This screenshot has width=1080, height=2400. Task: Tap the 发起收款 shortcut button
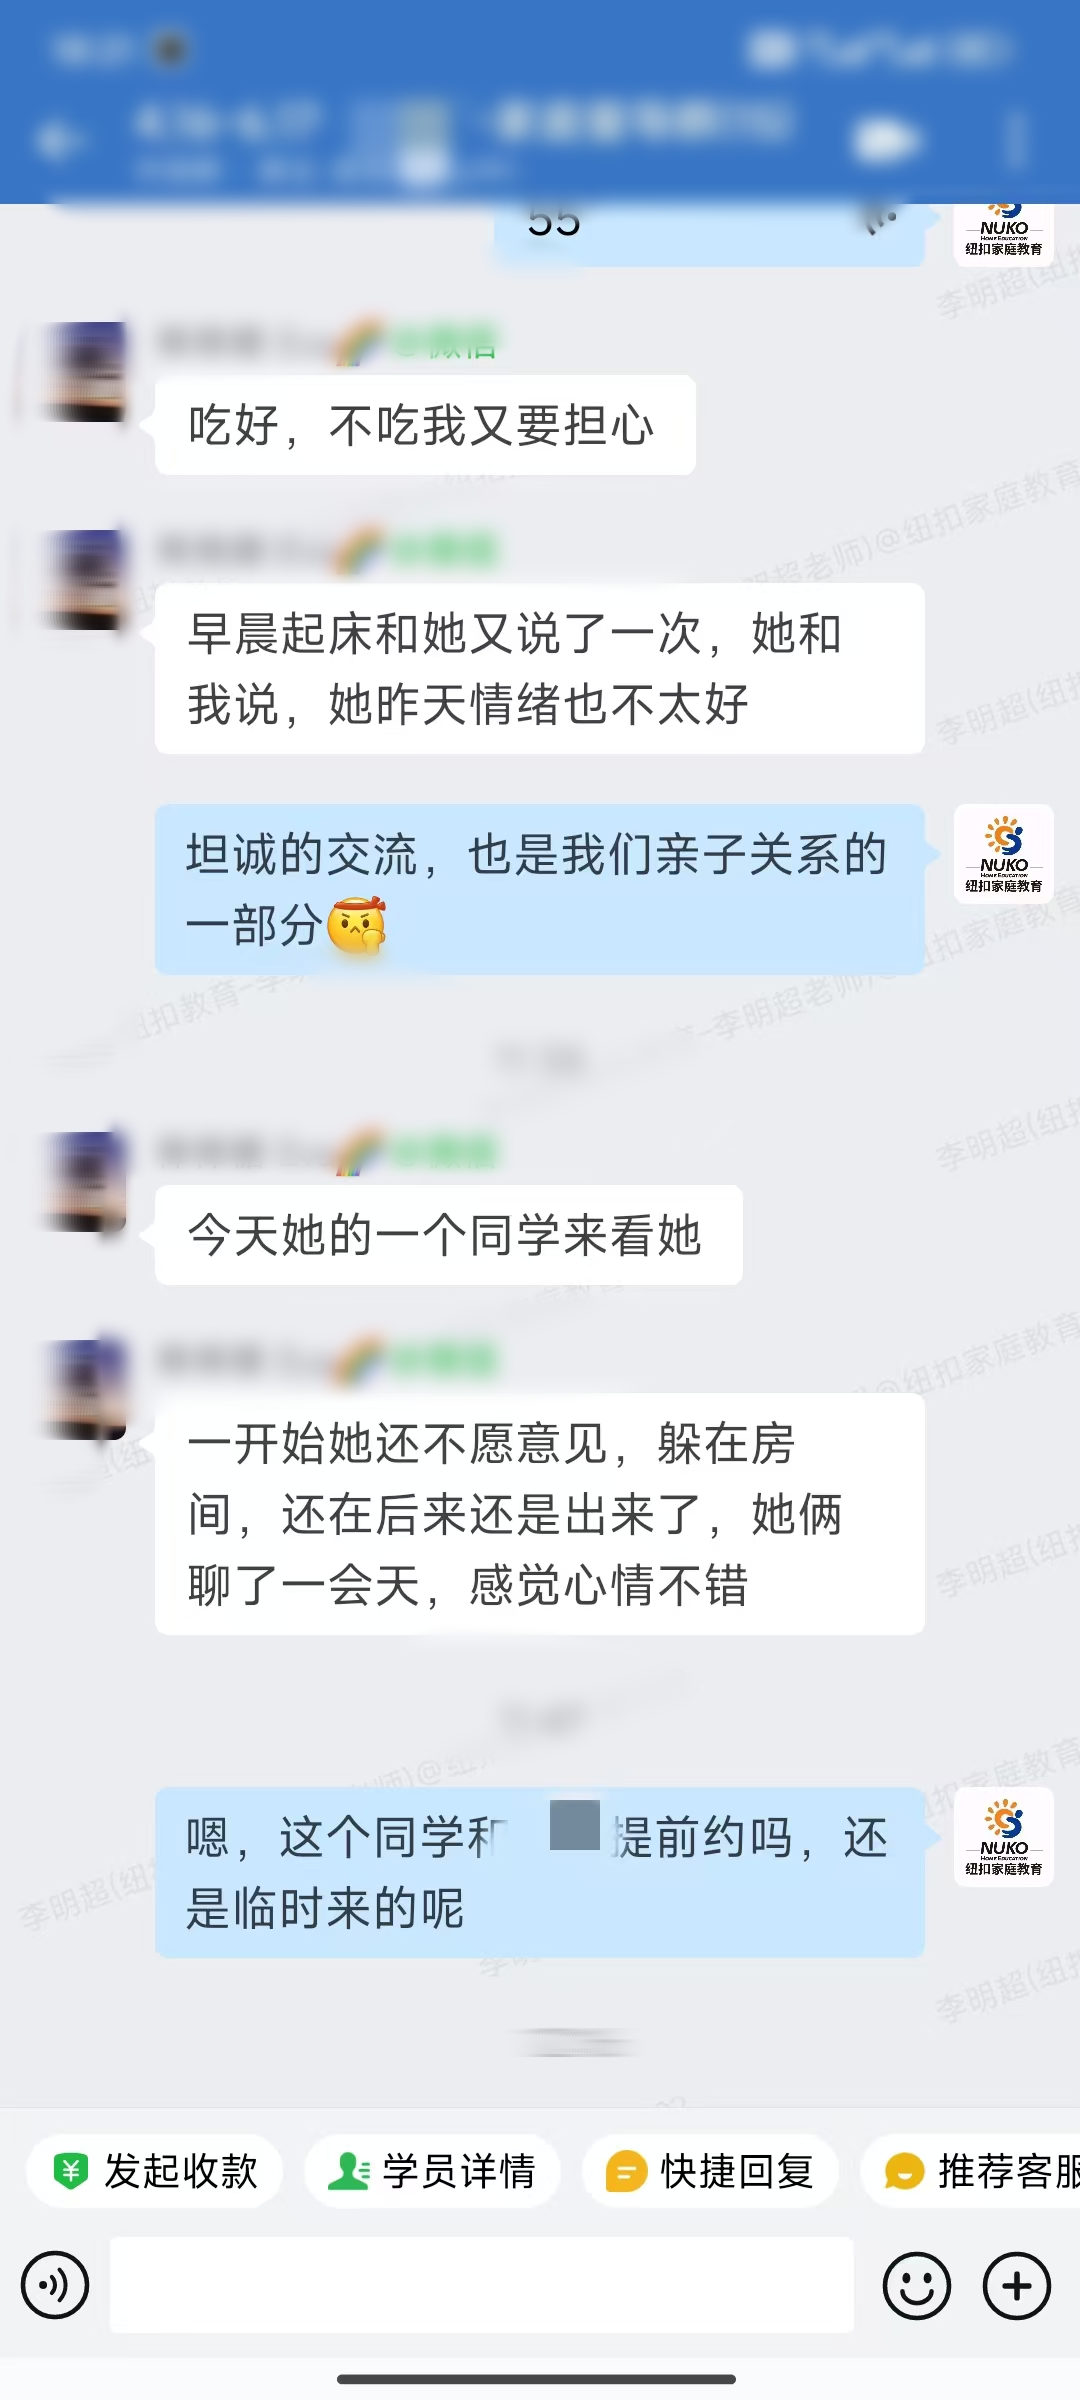(x=155, y=2171)
